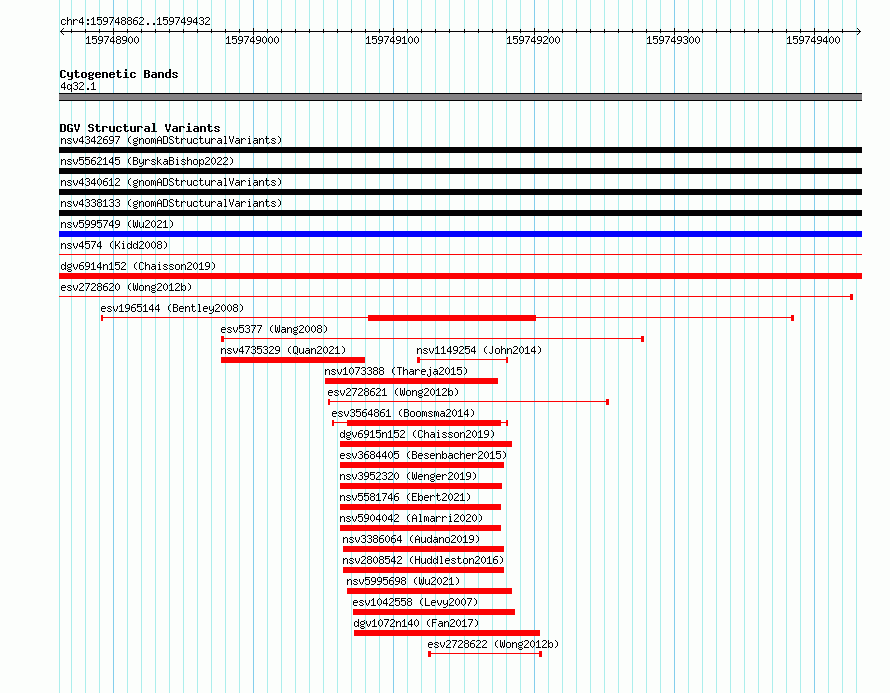Click the red dgv1072n140 Fan2017 bar
This screenshot has height=693, width=890.
point(447,633)
